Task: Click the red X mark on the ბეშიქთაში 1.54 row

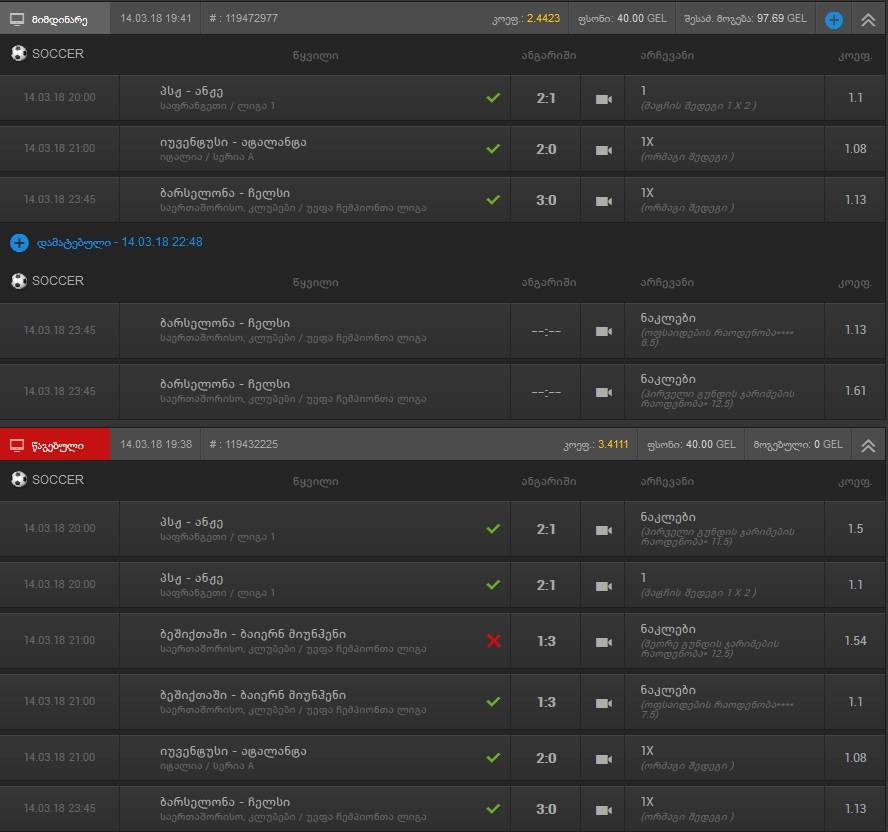Action: pos(493,641)
